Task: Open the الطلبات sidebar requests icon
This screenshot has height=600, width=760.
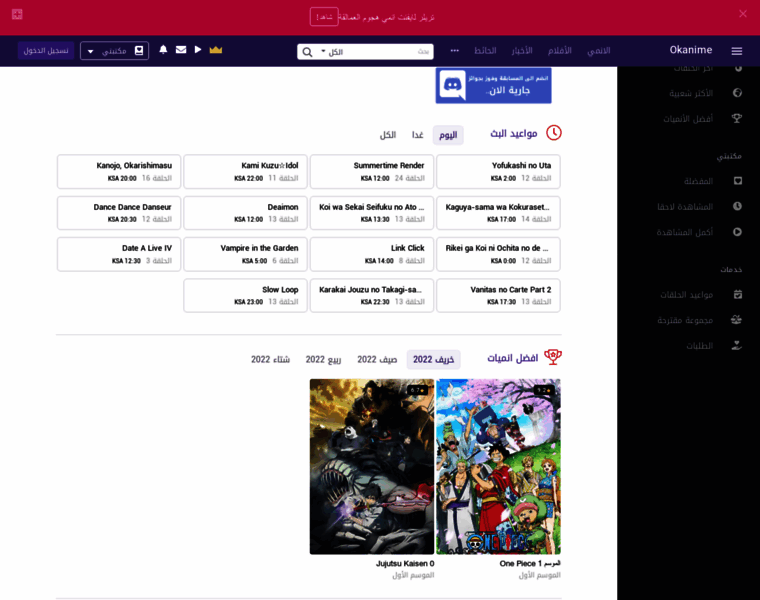Action: [x=737, y=346]
